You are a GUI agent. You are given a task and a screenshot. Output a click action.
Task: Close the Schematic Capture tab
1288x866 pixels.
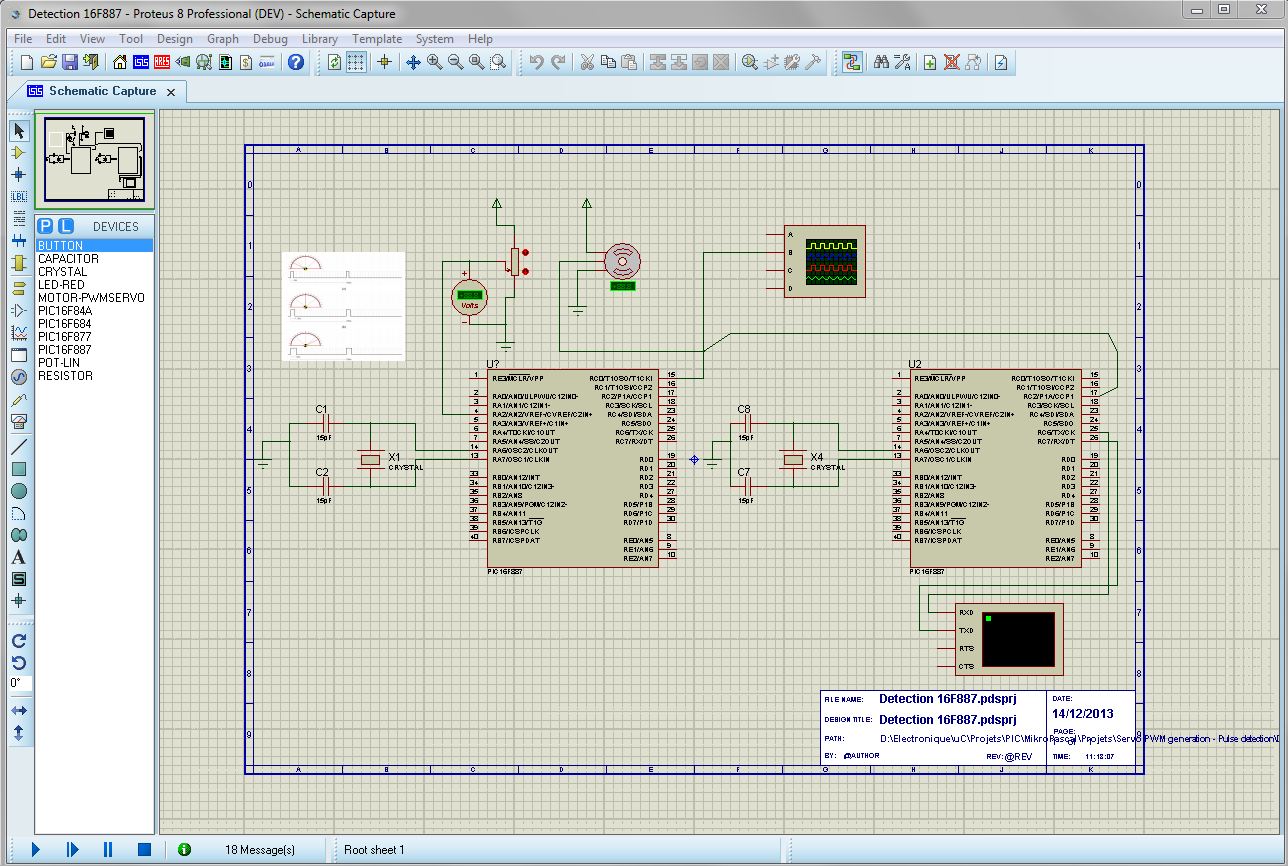pos(171,92)
